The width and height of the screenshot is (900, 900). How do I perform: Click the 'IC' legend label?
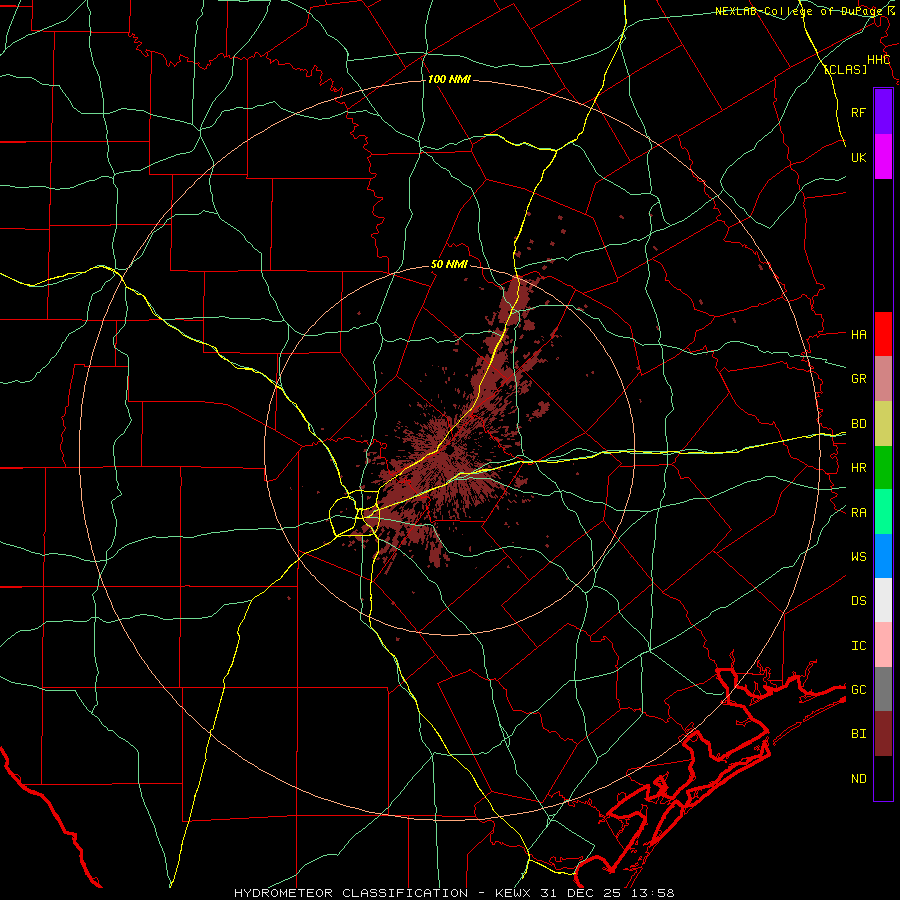point(858,646)
